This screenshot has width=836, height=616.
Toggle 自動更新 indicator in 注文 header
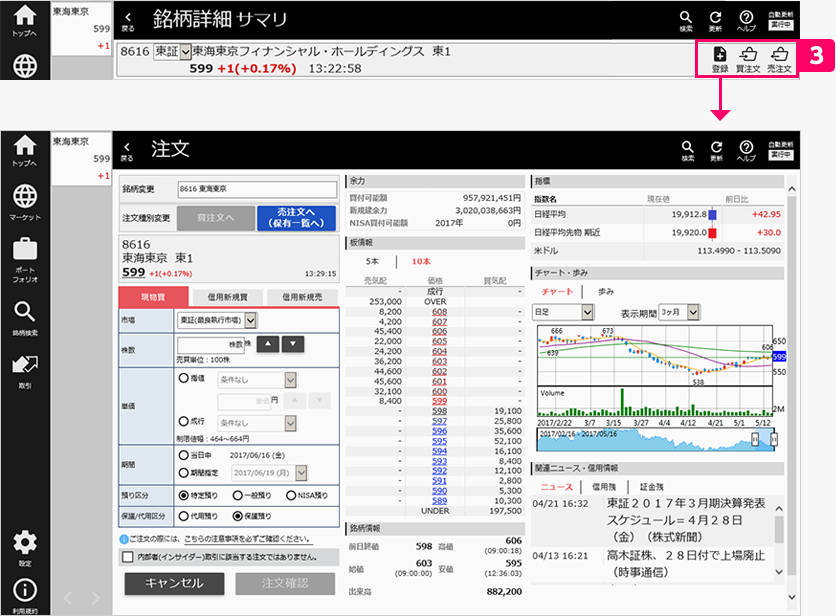781,151
